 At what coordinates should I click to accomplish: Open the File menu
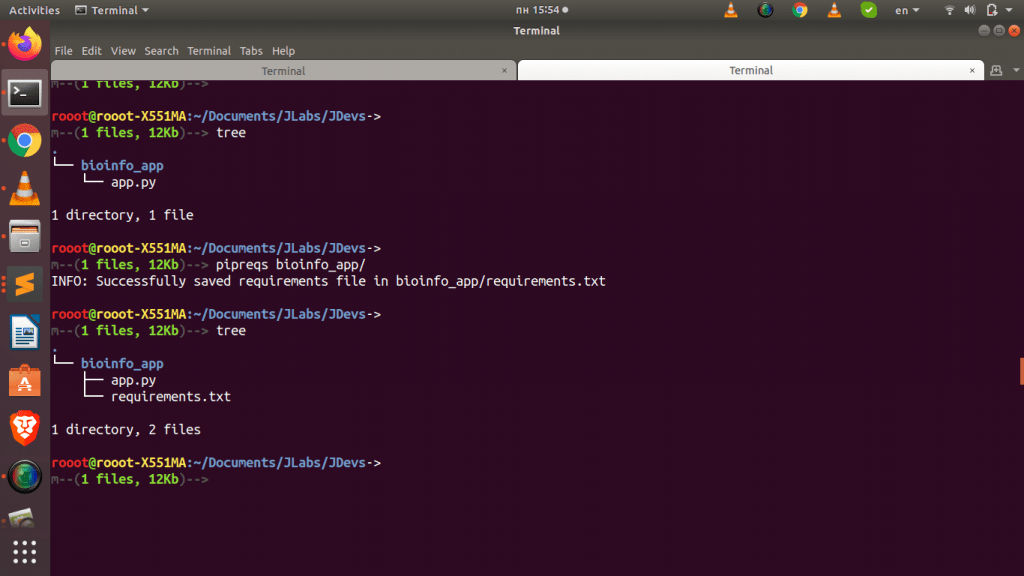(x=63, y=50)
